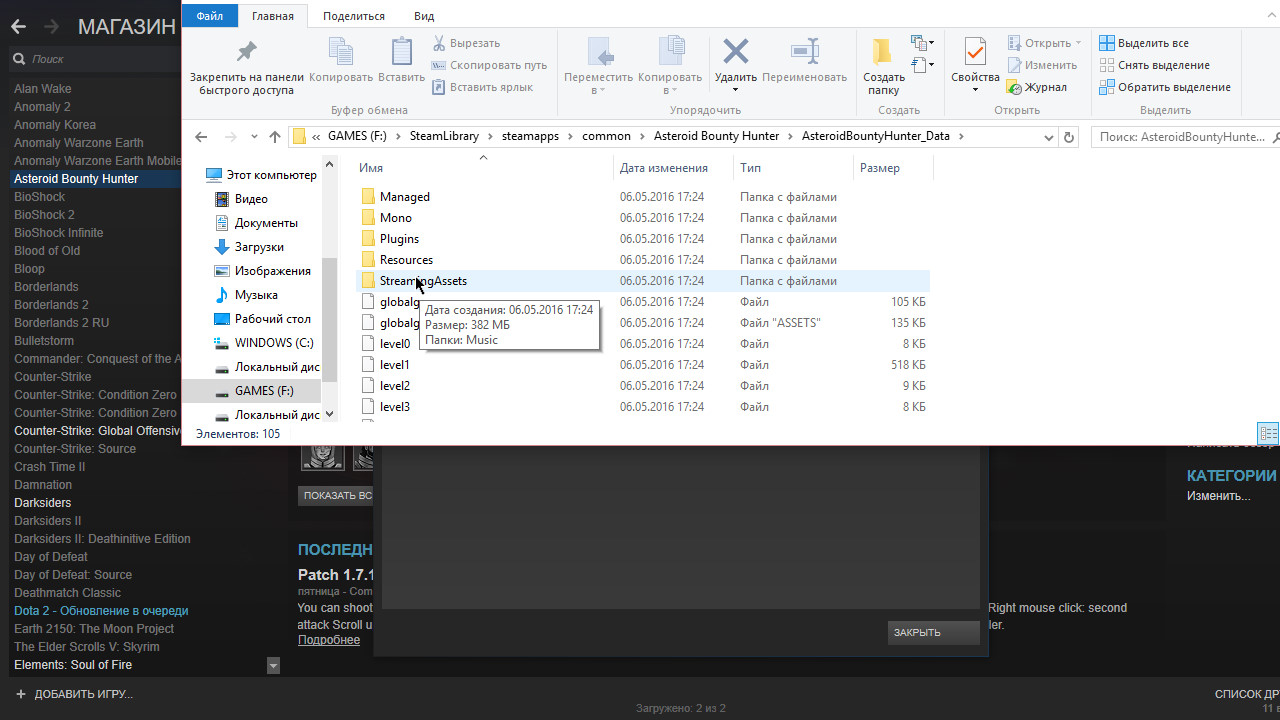Click Журнал in the ribbon
Screen dimensions: 1280x720
tap(1037, 87)
